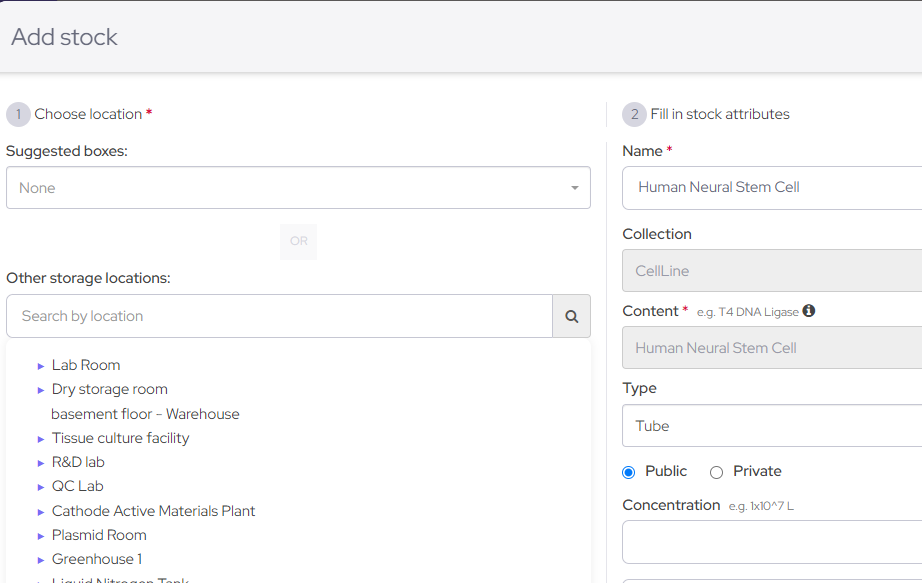Expand the Dry storage room node
This screenshot has height=583, width=922.
point(40,389)
